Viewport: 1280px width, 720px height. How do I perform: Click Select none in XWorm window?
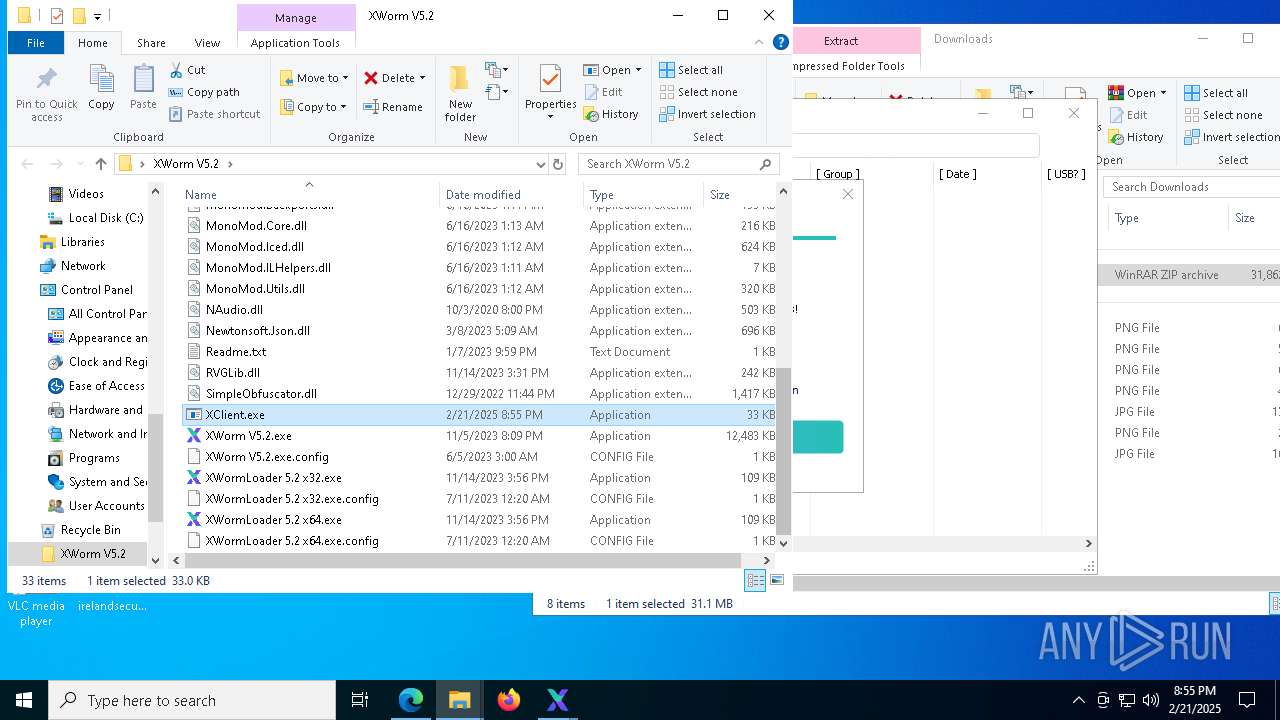click(x=698, y=92)
